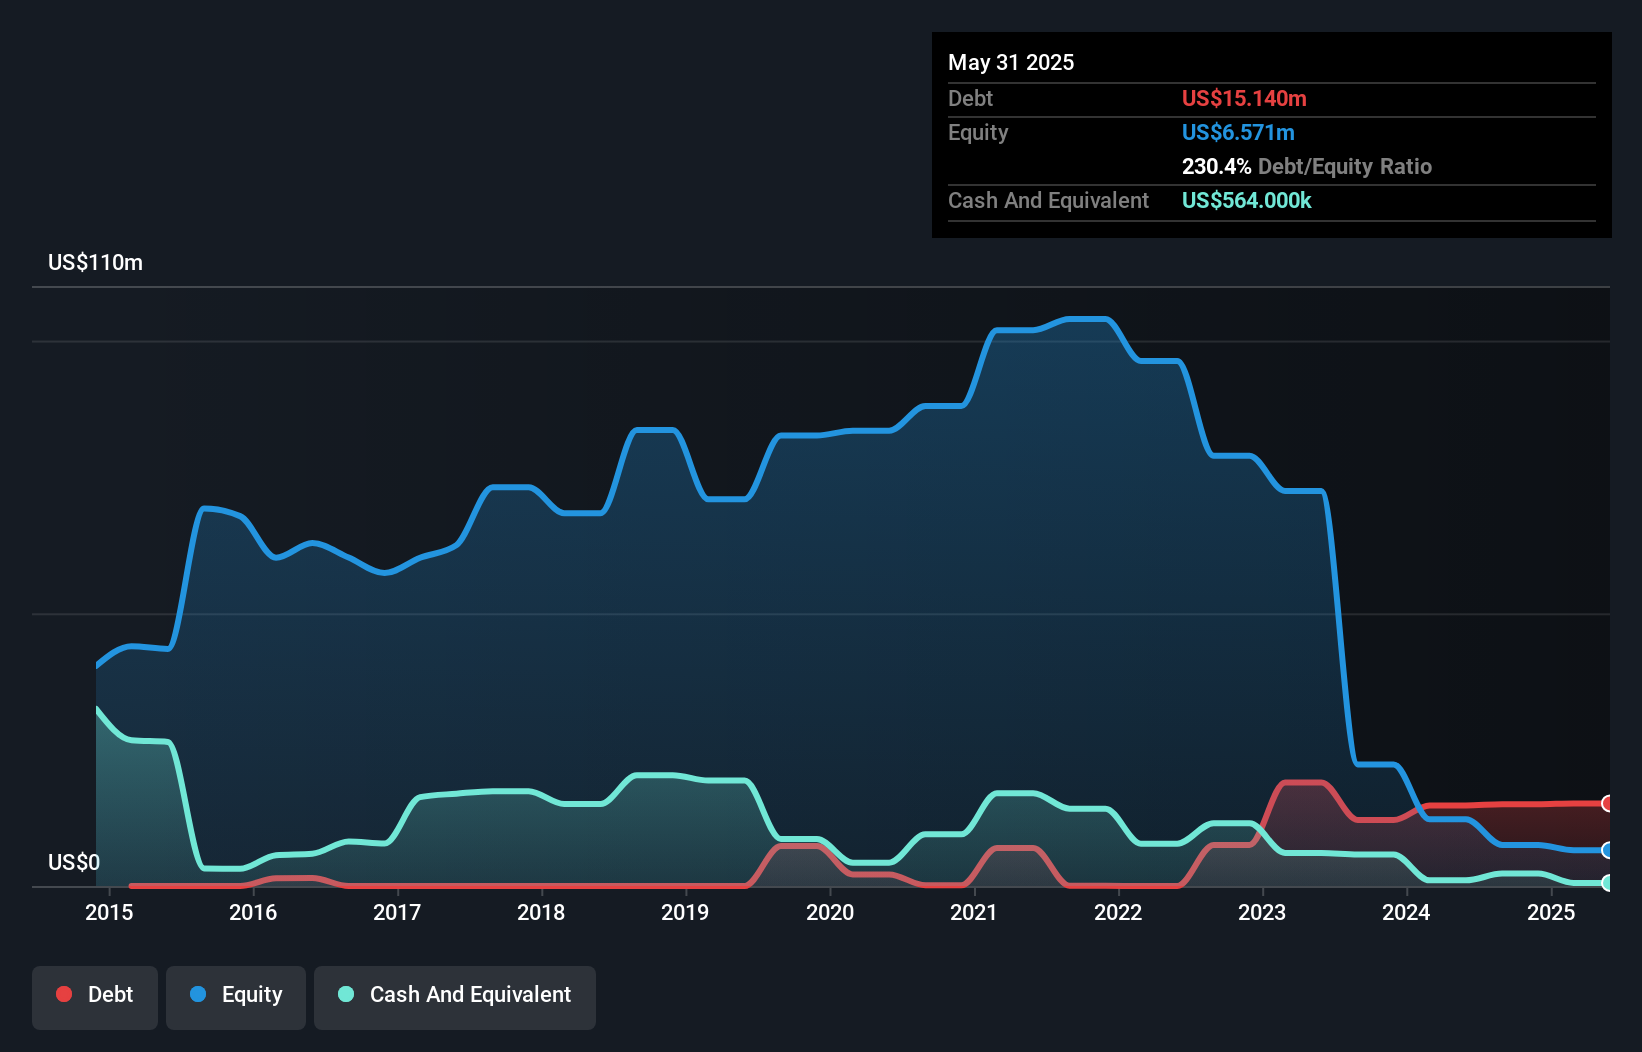Screen dimensions: 1642x1052
Task: Select the red Debt endpoint marker on chart
Action: pyautogui.click(x=1607, y=805)
